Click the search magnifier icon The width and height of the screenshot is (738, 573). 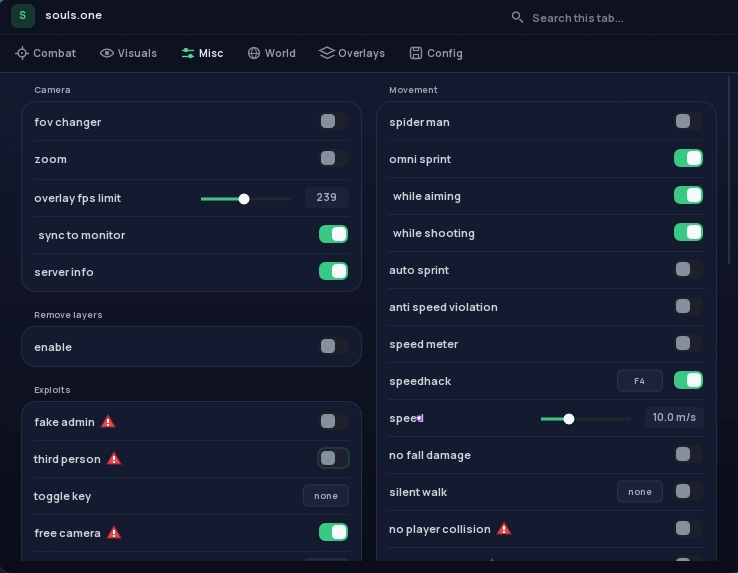517,18
